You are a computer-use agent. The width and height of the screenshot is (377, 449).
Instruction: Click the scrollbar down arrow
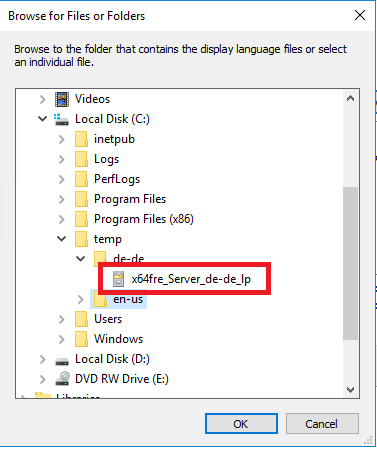(350, 390)
